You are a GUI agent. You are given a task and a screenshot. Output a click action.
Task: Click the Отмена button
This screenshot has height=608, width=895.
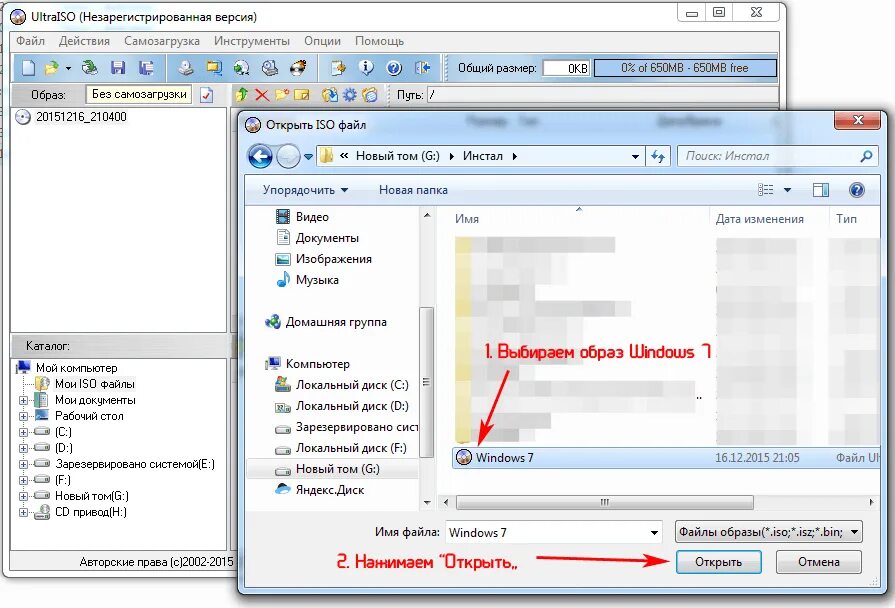819,562
